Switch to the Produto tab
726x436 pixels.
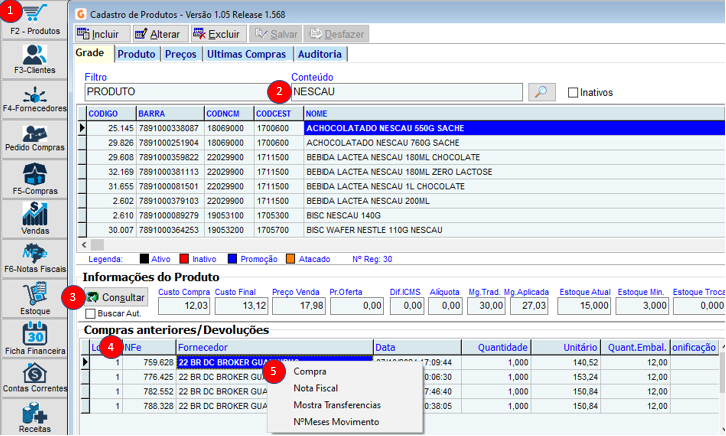coord(136,54)
